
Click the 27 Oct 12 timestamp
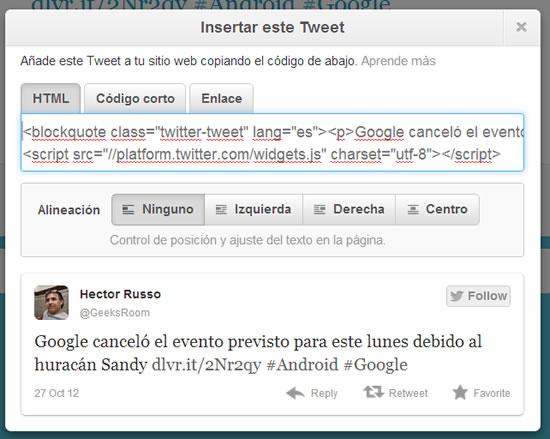56,393
